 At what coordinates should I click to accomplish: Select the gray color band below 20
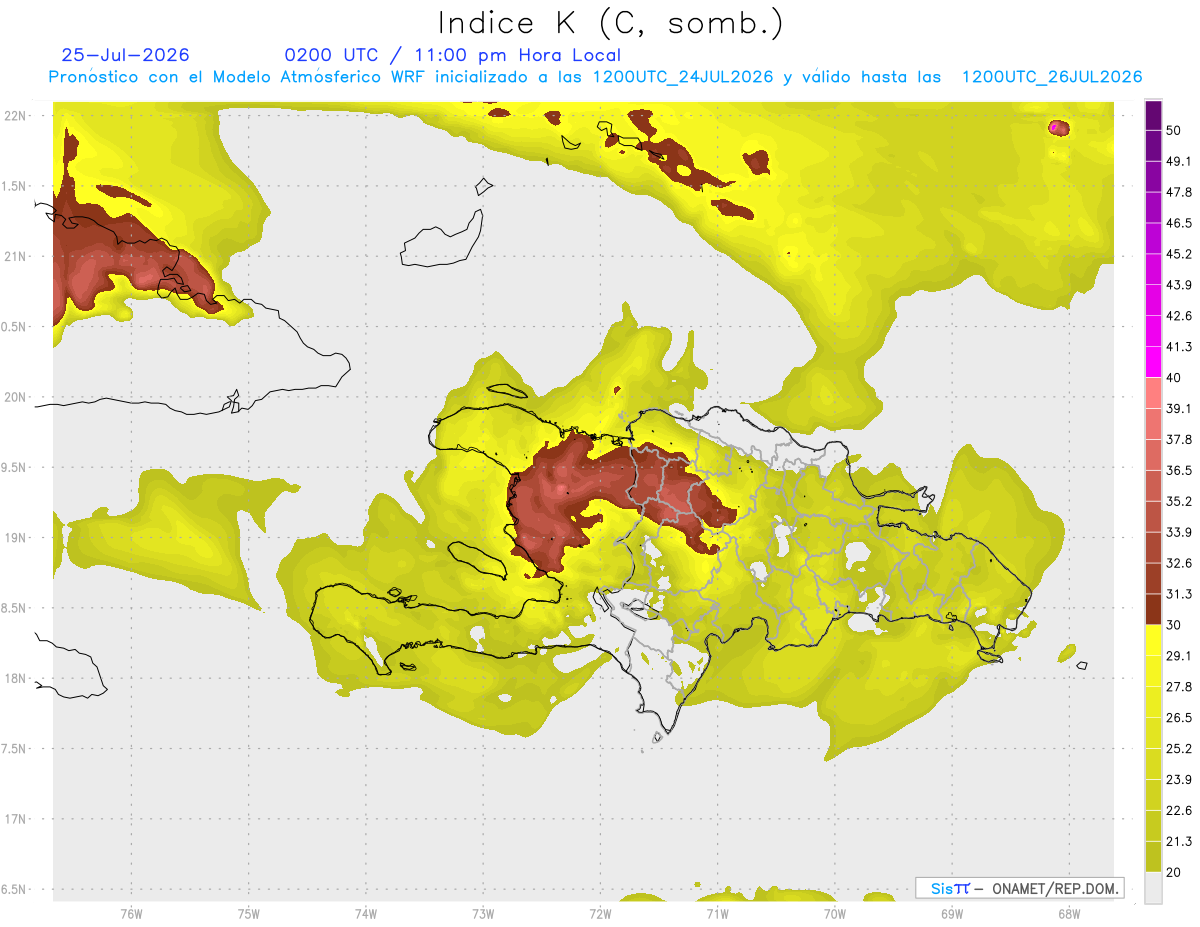(x=1153, y=887)
